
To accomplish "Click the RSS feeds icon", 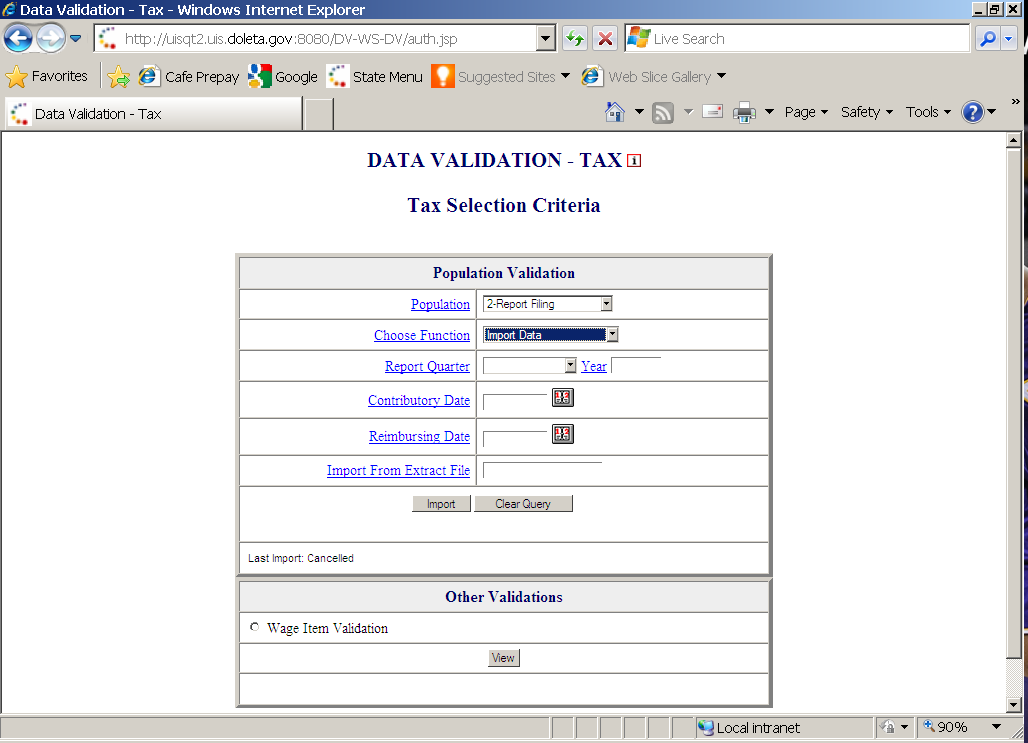I will point(663,113).
